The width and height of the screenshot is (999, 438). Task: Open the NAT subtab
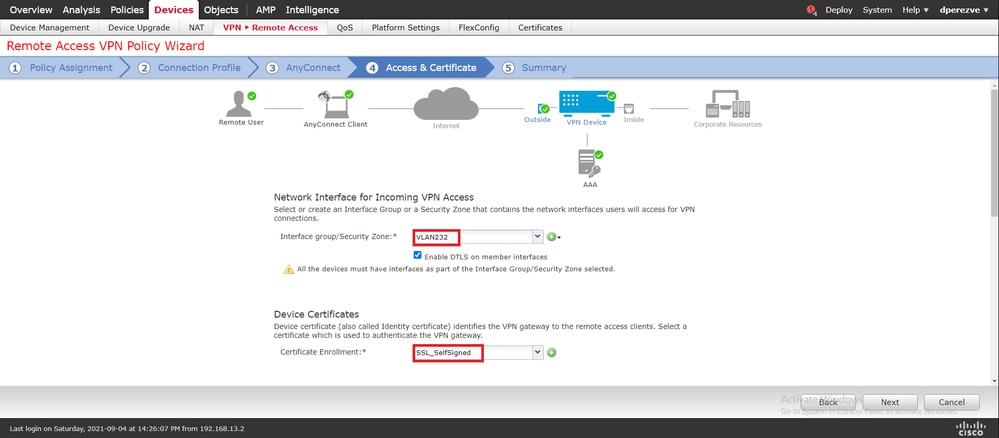(x=196, y=27)
